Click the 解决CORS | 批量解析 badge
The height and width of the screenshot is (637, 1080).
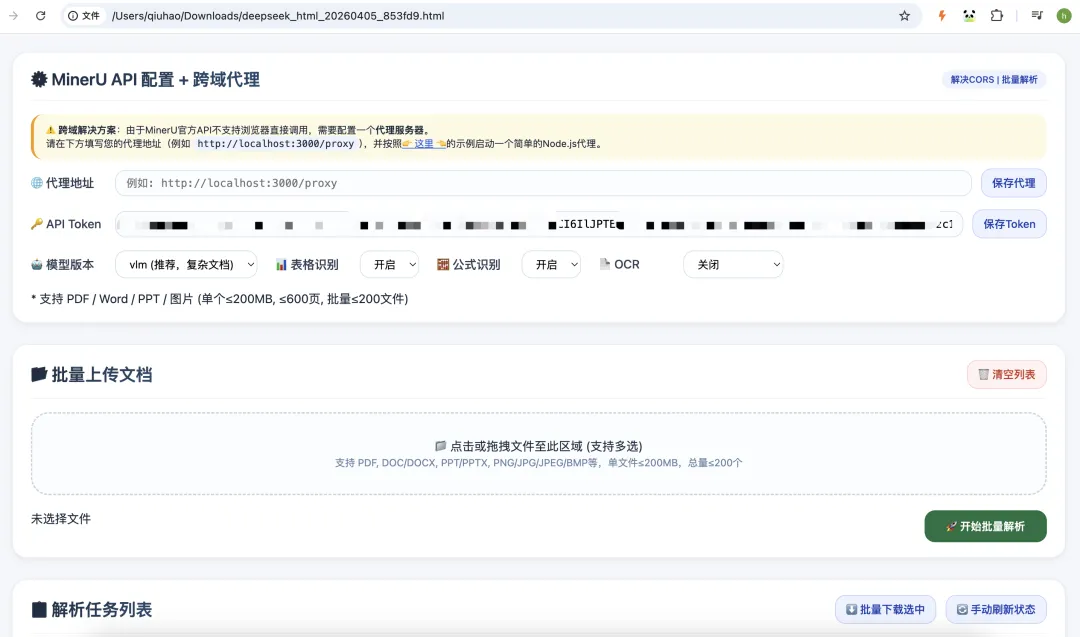point(994,79)
